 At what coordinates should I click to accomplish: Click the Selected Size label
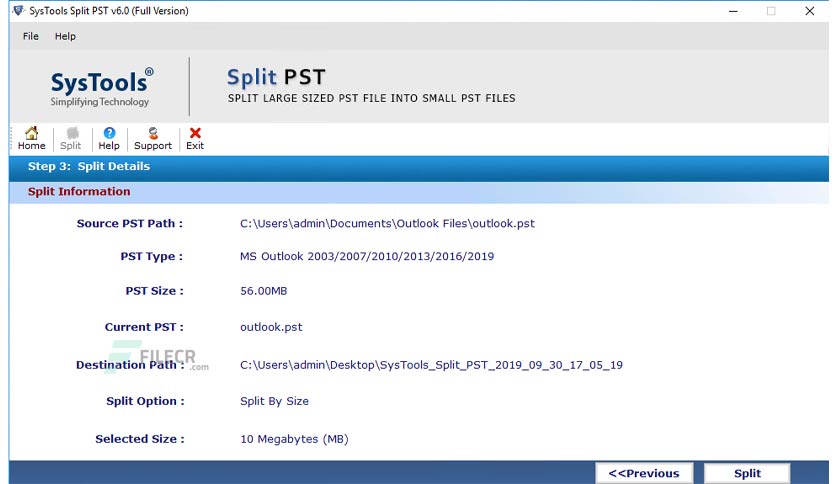[x=140, y=439]
